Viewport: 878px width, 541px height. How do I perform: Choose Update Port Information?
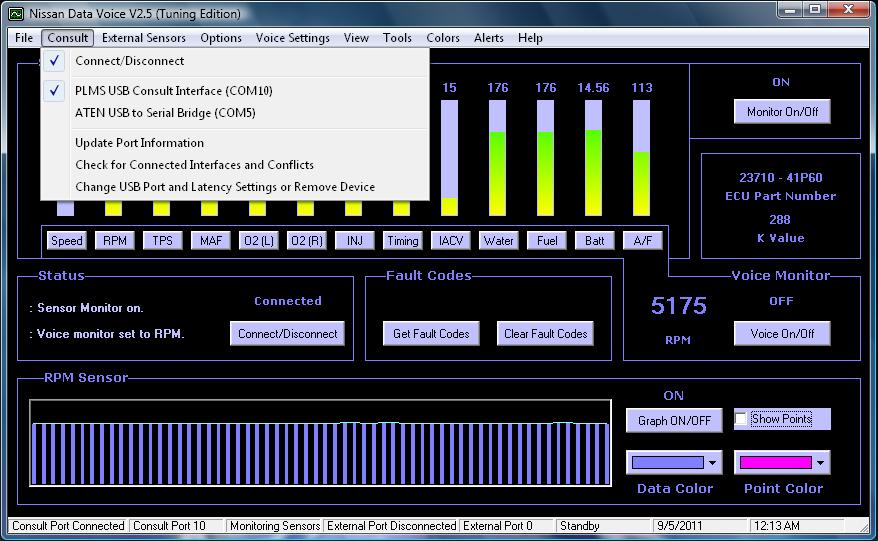tap(235, 143)
